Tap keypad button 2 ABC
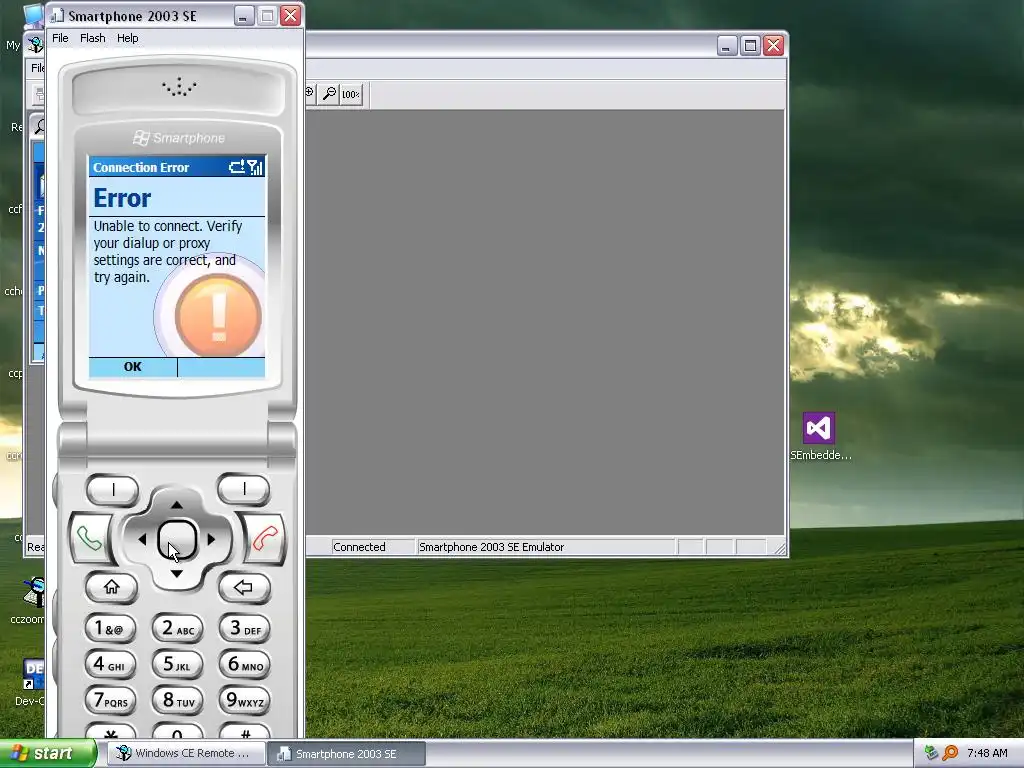The width and height of the screenshot is (1024, 768). click(x=178, y=628)
